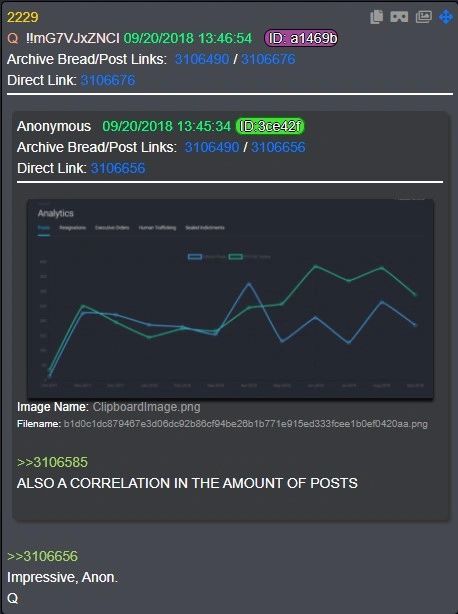Open the image gallery icon
The width and height of the screenshot is (458, 614).
(423, 17)
